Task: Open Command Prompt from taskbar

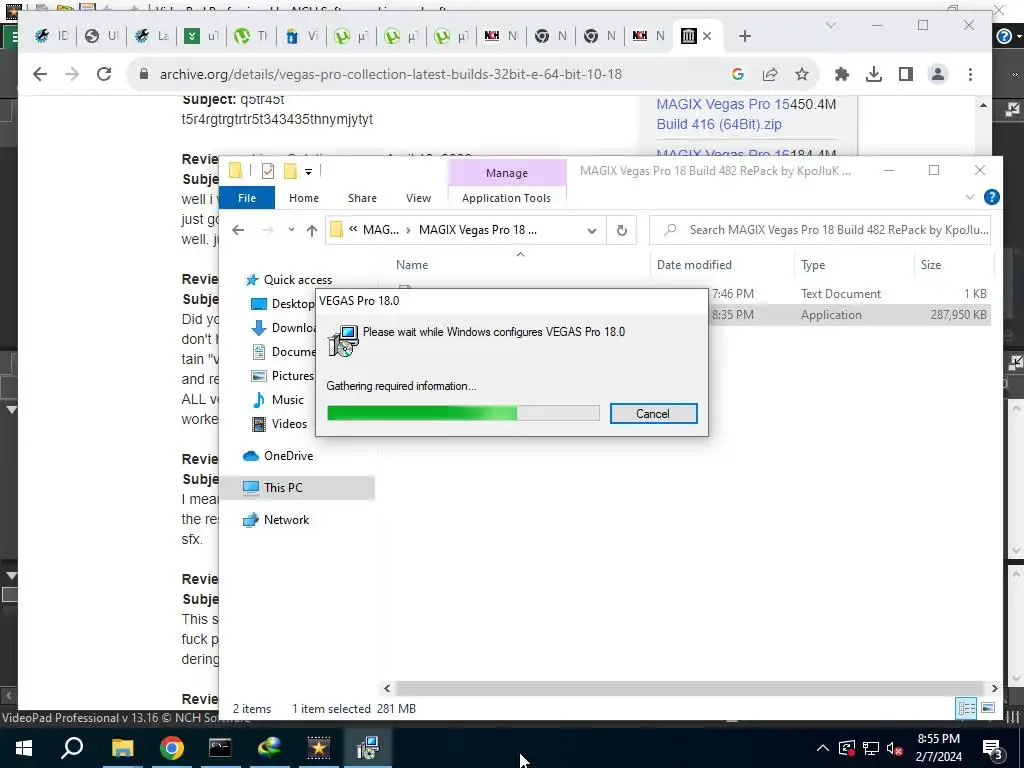Action: (219, 748)
